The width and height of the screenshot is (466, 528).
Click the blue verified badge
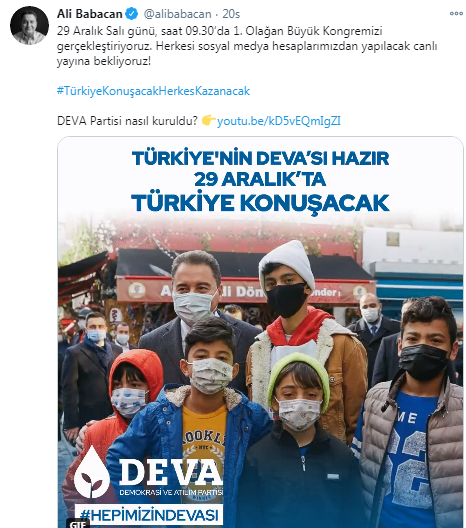pyautogui.click(x=132, y=14)
